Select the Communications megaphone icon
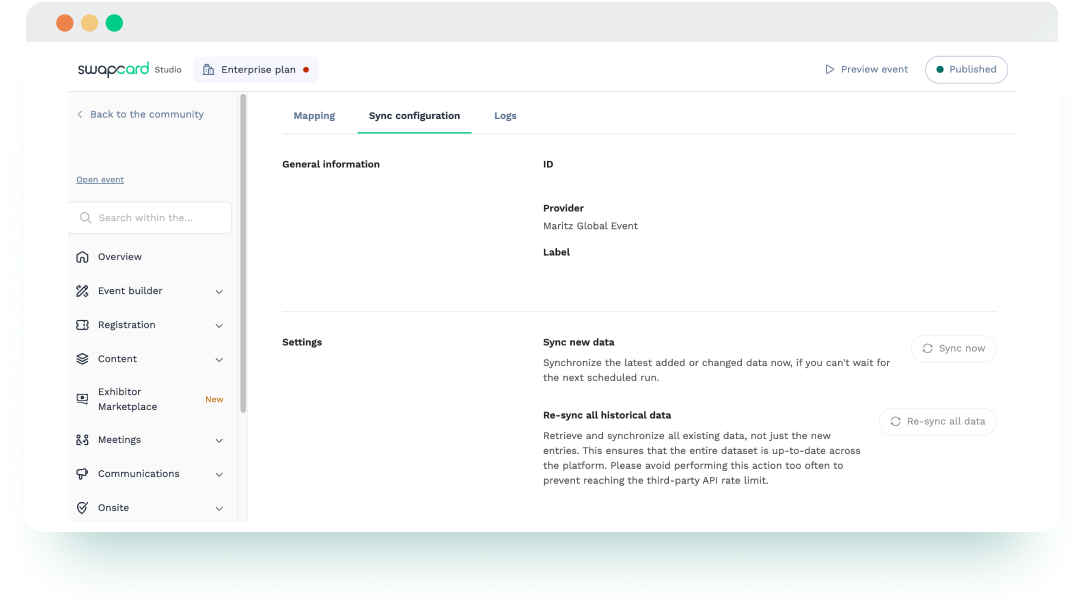This screenshot has height=611, width=1085. [81, 474]
